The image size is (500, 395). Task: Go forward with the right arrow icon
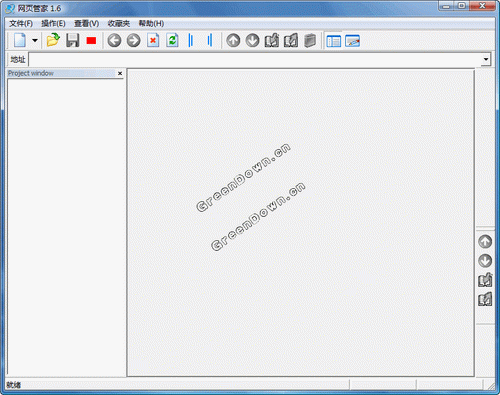click(x=134, y=41)
